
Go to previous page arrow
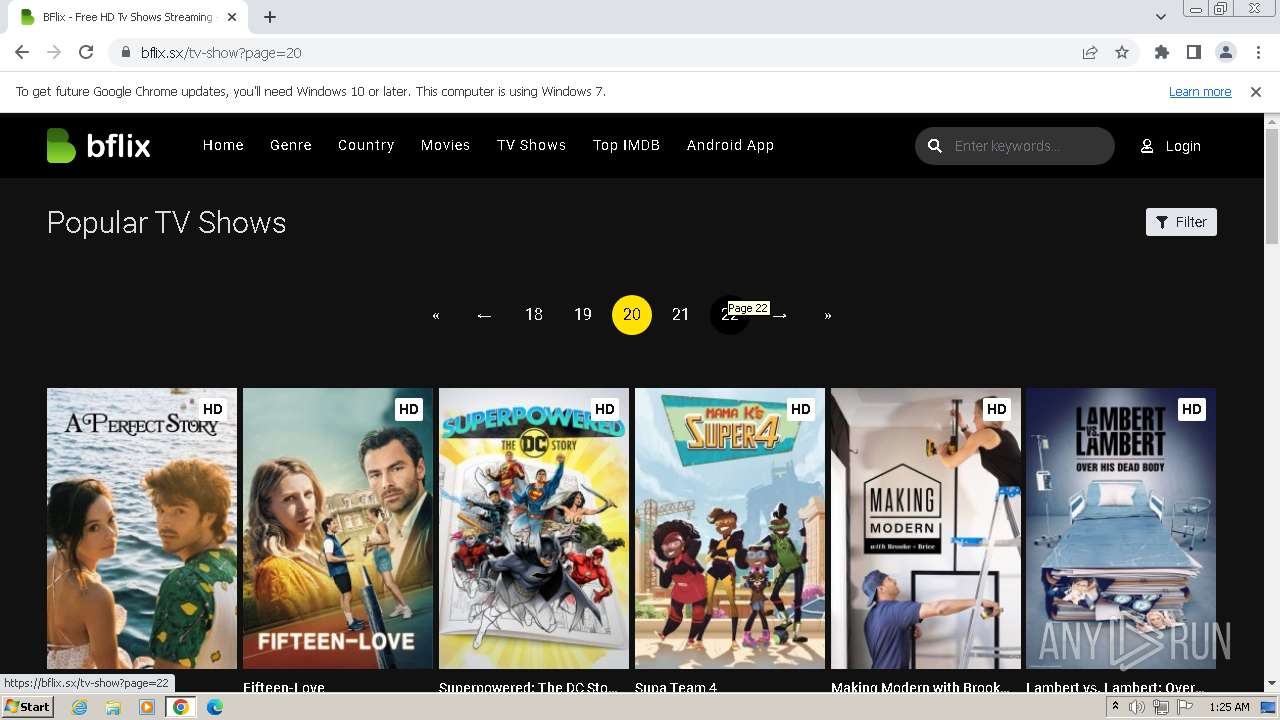[x=485, y=315]
